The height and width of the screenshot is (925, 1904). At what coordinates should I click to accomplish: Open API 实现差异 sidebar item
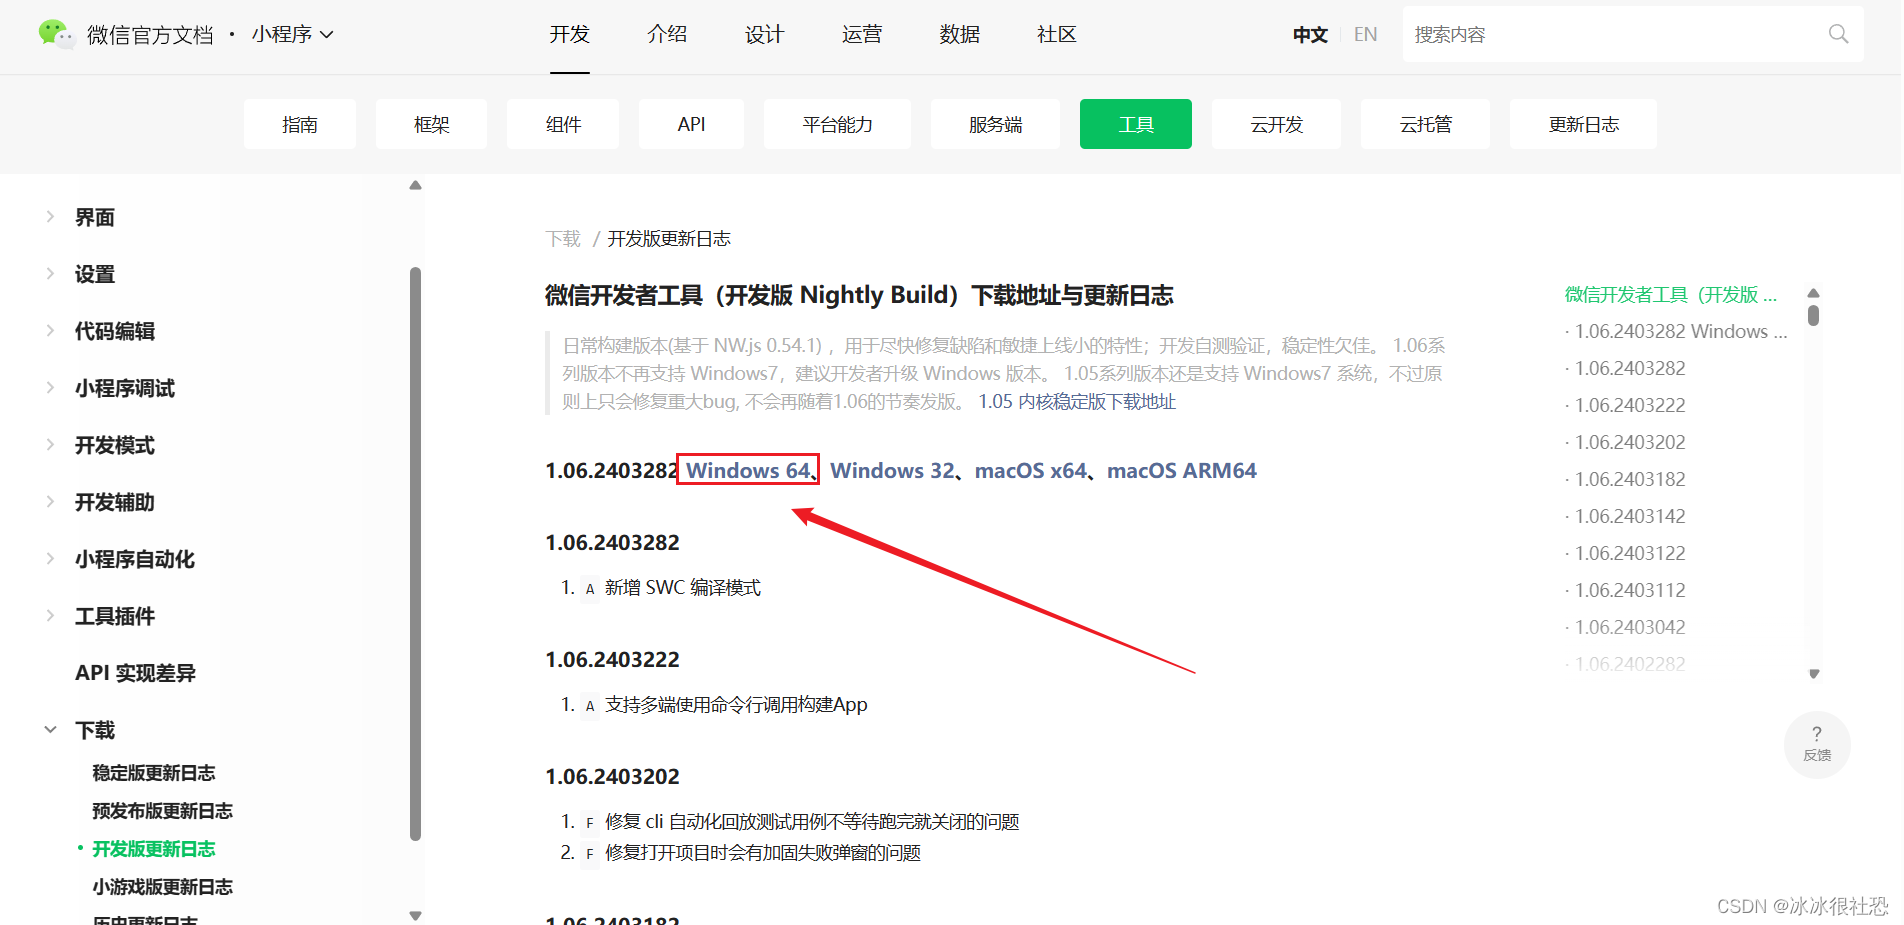[135, 673]
